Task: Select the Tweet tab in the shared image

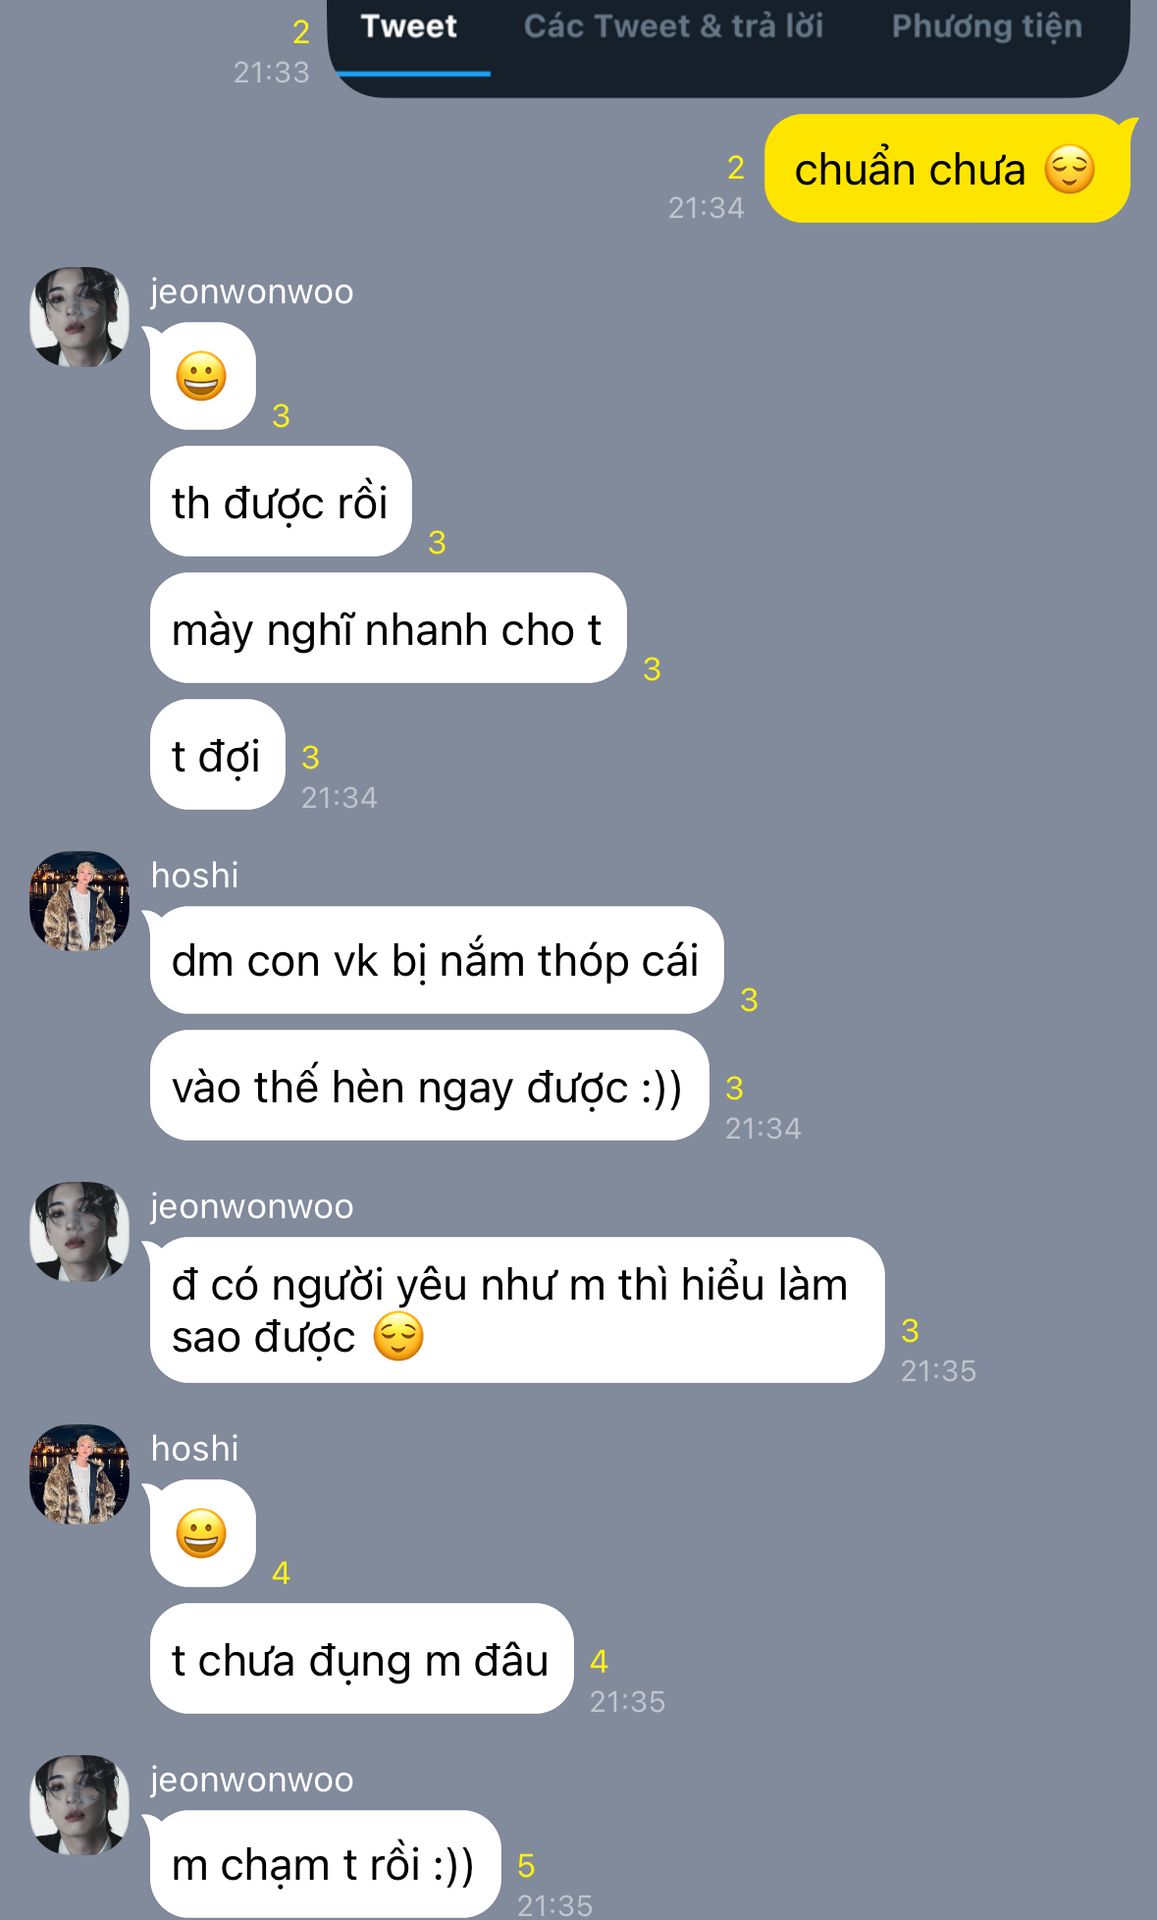Action: pos(409,27)
